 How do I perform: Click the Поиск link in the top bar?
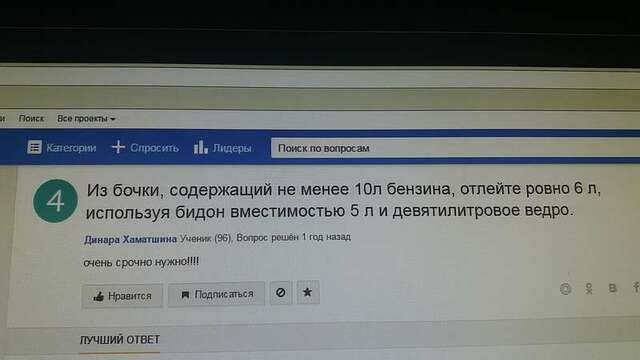(x=31, y=118)
